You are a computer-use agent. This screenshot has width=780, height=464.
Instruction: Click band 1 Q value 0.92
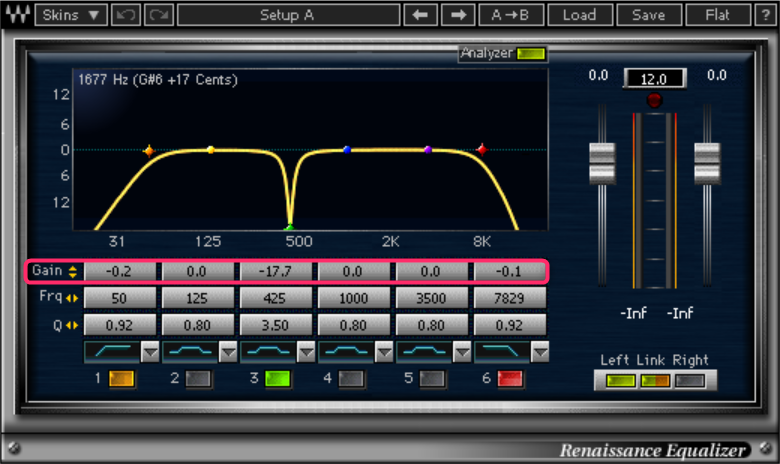[119, 326]
